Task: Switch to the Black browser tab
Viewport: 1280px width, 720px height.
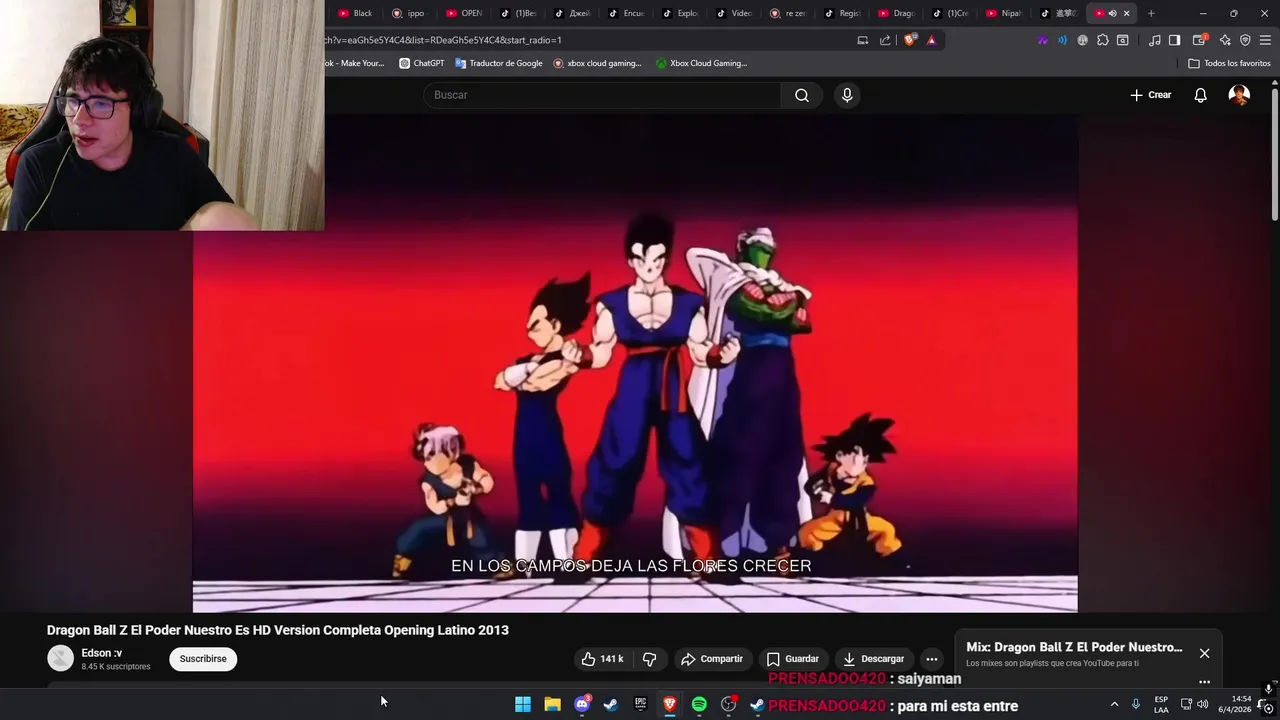Action: [356, 13]
